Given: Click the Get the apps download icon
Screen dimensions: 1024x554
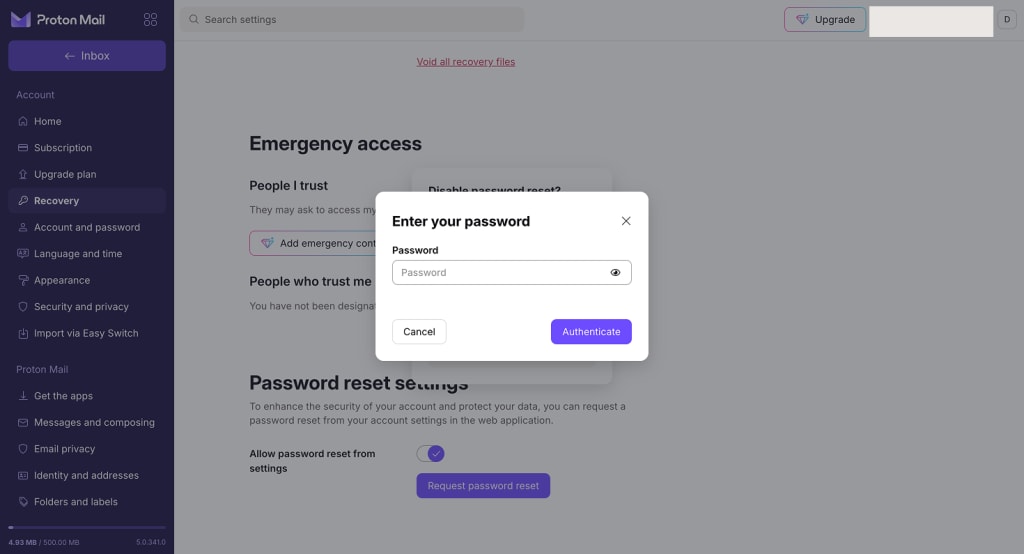Looking at the screenshot, I should click(x=23, y=396).
